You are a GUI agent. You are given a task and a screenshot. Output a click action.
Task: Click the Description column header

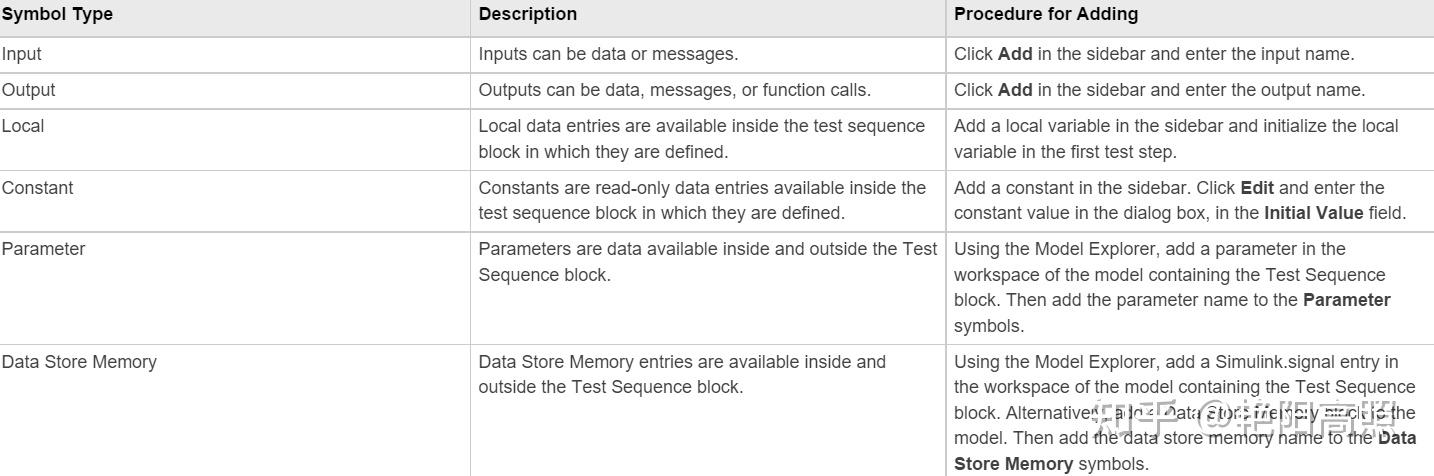click(x=527, y=14)
